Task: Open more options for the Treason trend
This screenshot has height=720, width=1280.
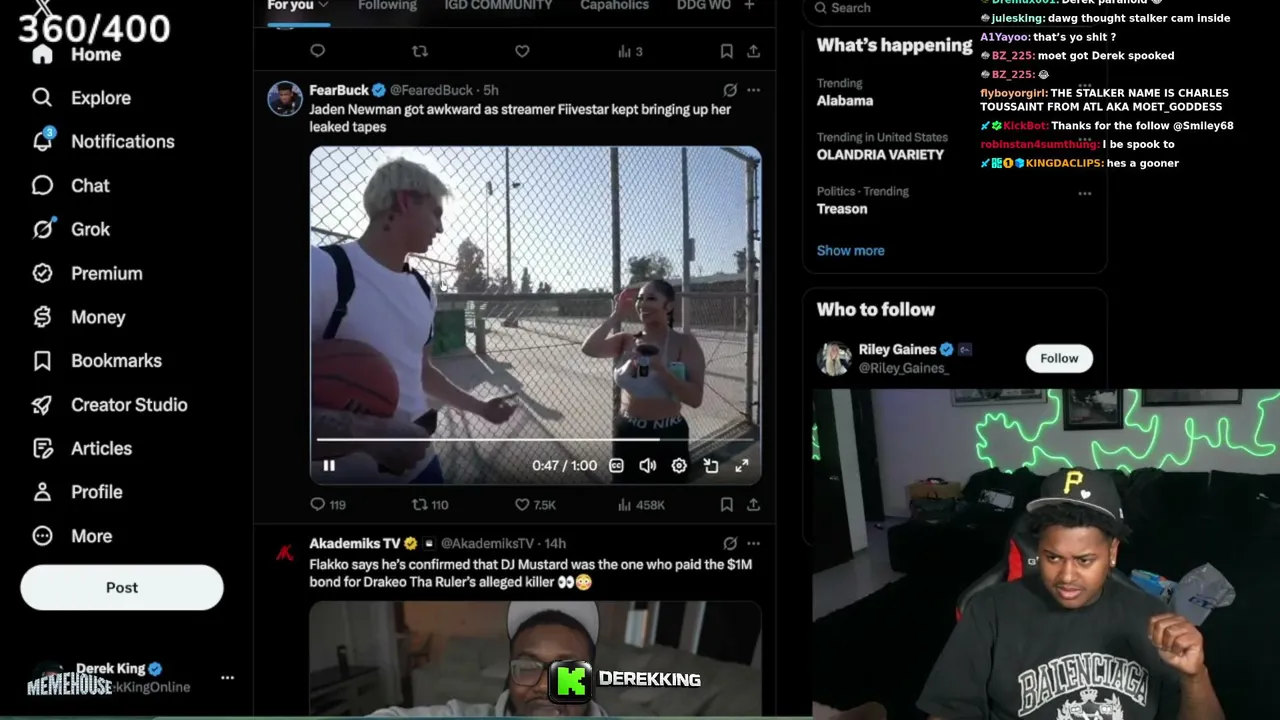Action: [x=1085, y=193]
